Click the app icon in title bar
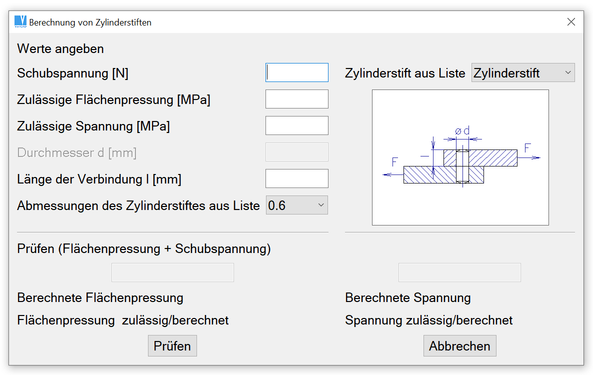The image size is (593, 375). [20, 22]
